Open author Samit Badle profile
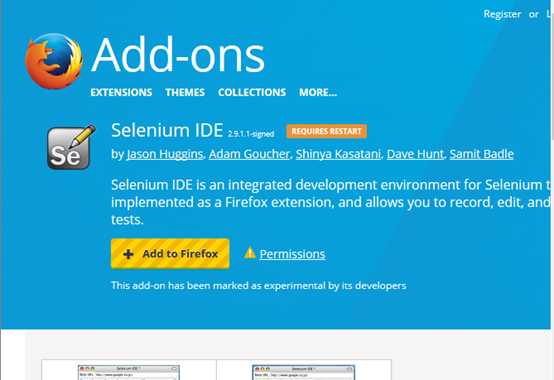 482,154
